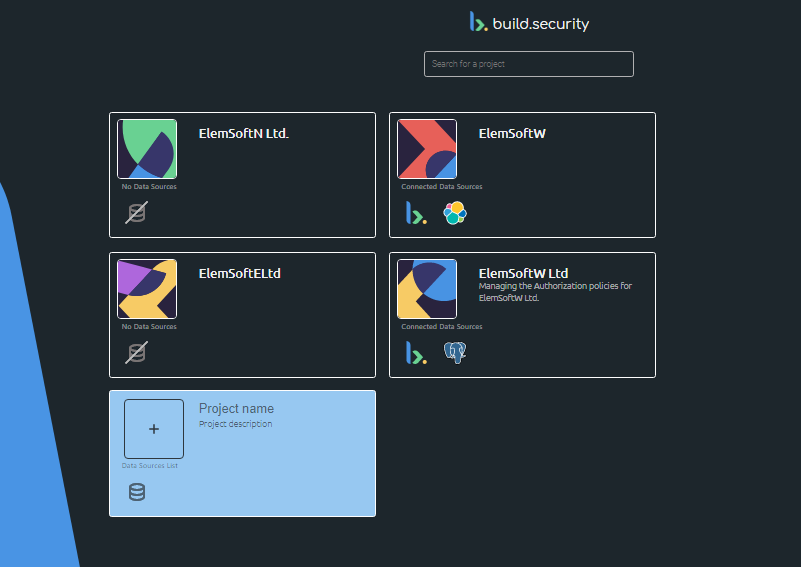Click the database icon in the new project card
The height and width of the screenshot is (567, 801).
point(137,492)
